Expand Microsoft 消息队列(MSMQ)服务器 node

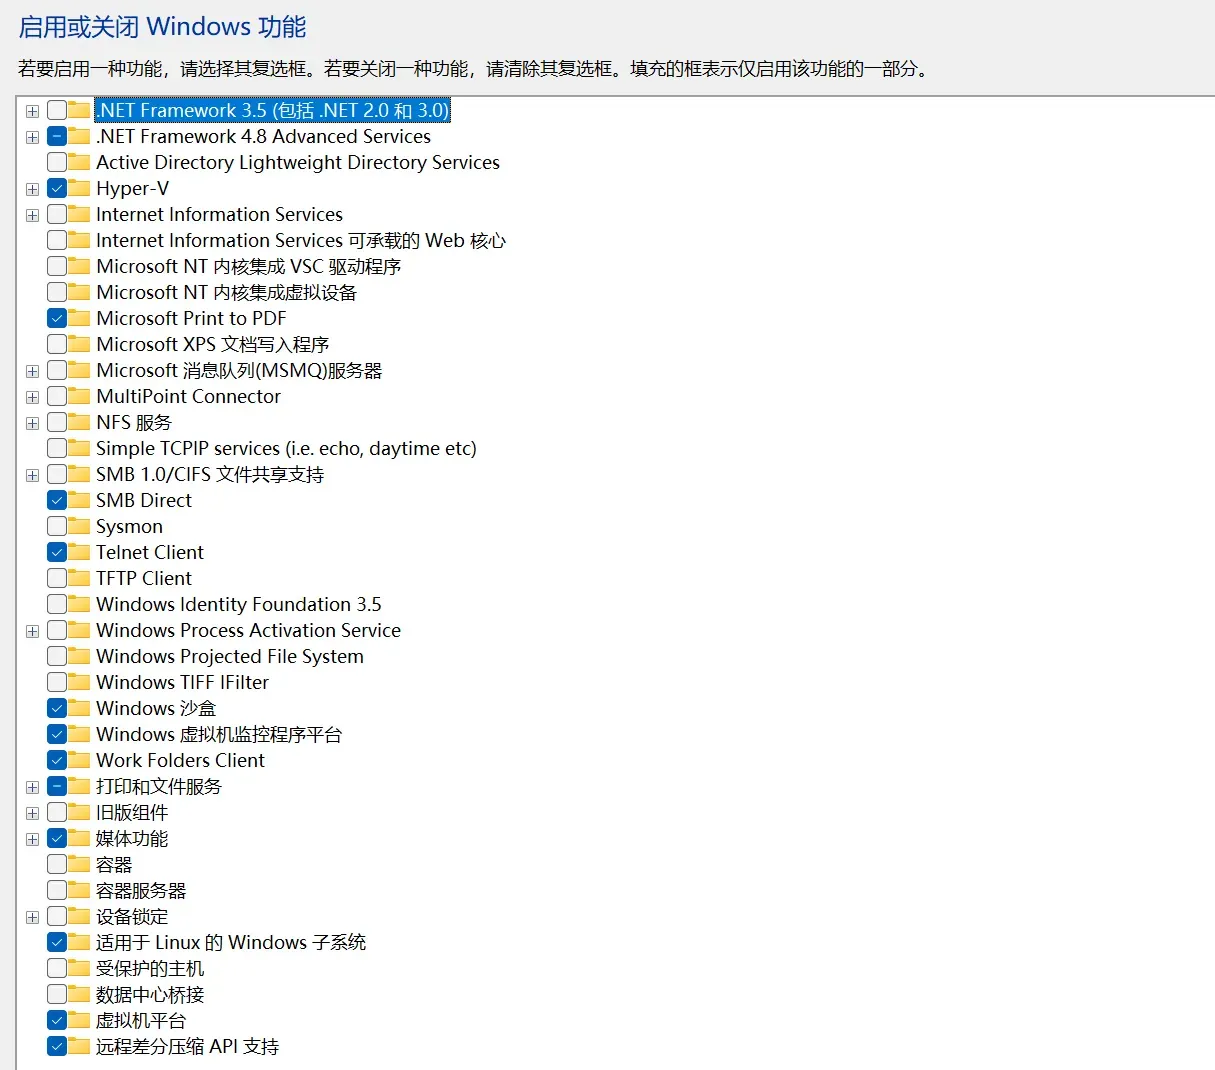(33, 371)
